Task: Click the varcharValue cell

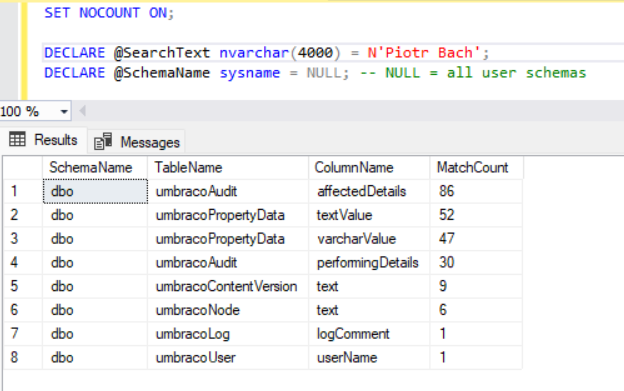Action: click(369, 239)
